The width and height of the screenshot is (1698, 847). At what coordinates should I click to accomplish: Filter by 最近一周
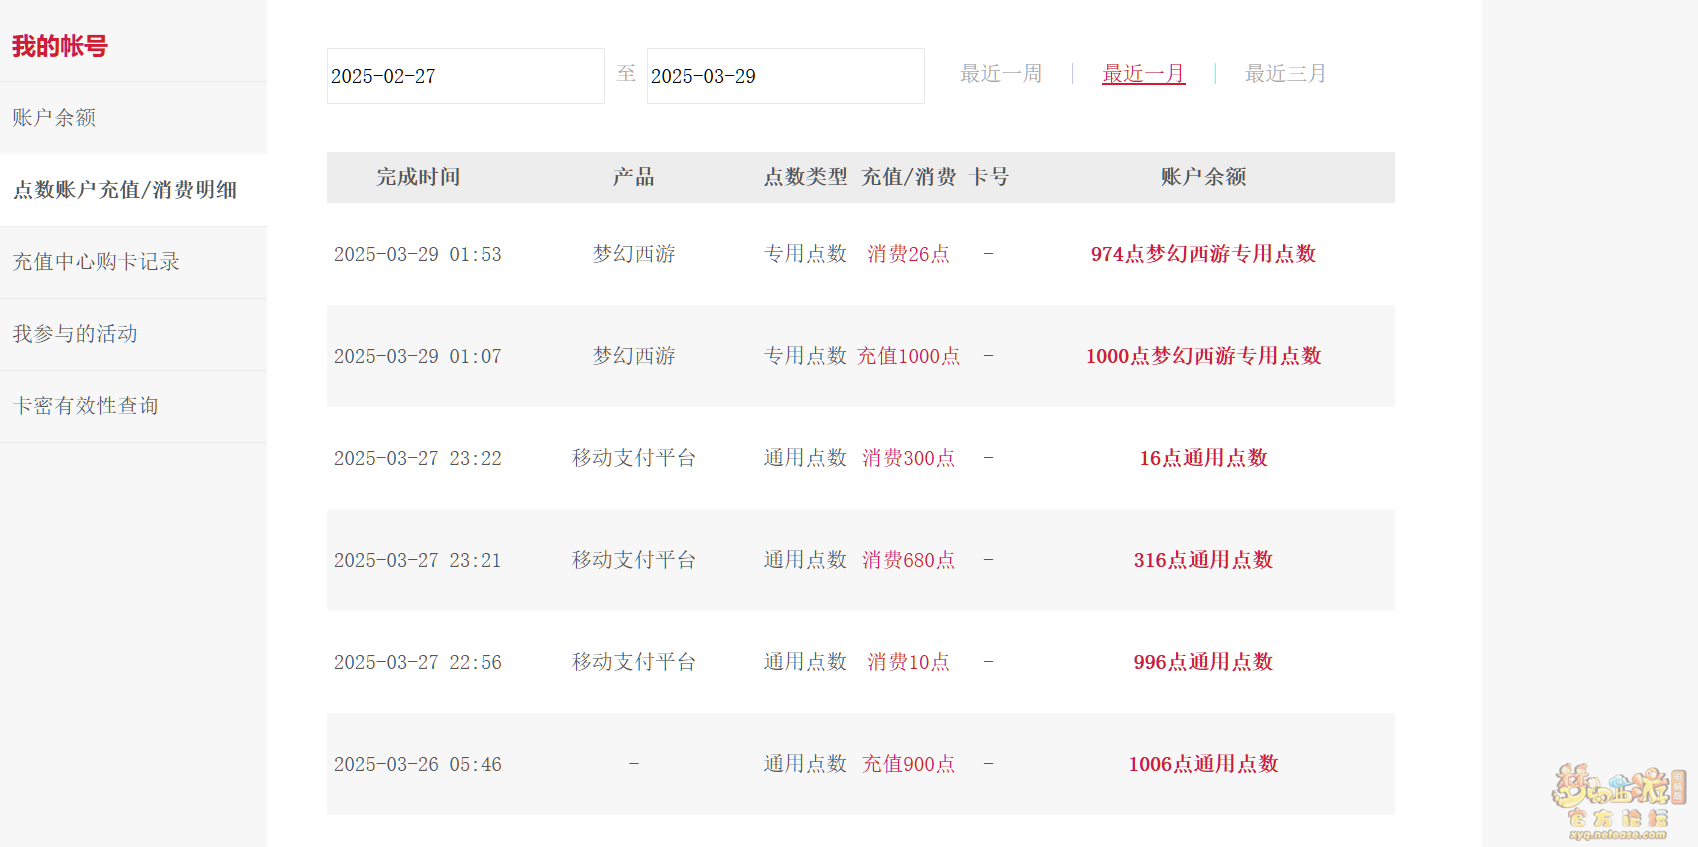[x=1001, y=74]
